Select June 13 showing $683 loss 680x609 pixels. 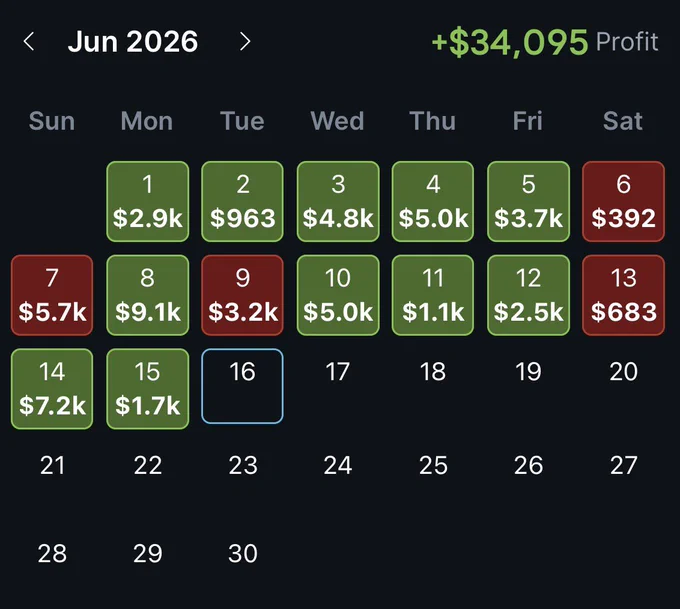tap(623, 295)
